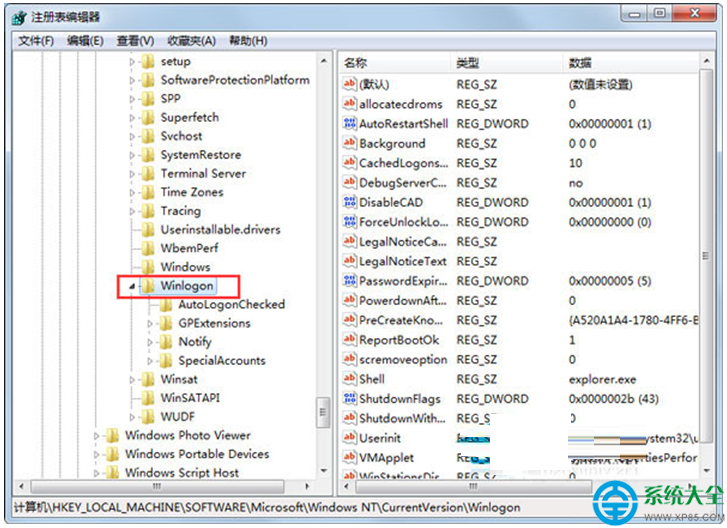Click the WbemPerf folder icon
This screenshot has width=727, height=528.
click(148, 248)
